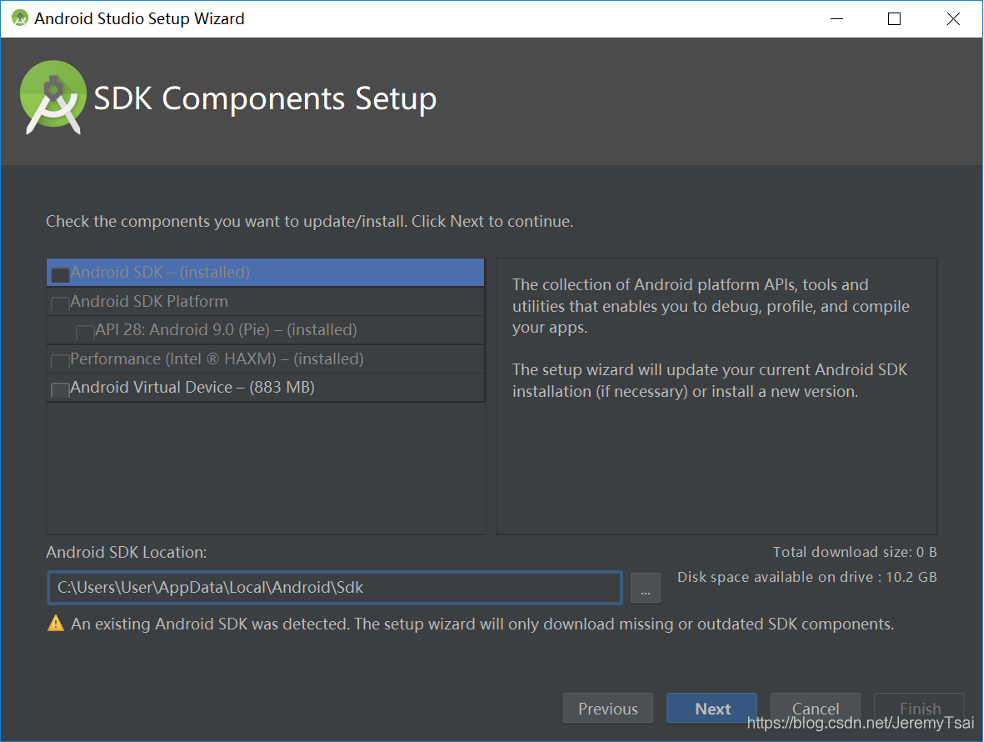The height and width of the screenshot is (742, 984).
Task: Select the API 28: Android 9.0 (Pie) row label
Action: tap(226, 330)
